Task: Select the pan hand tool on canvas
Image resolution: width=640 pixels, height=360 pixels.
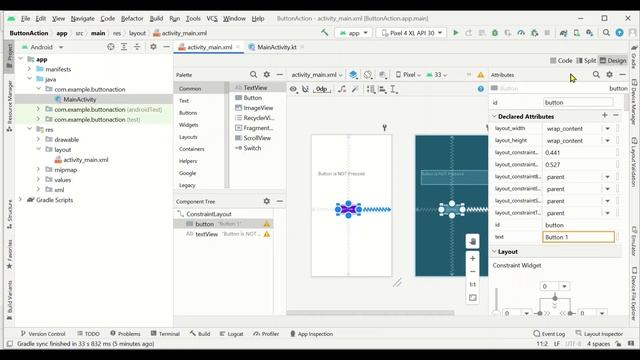Action: point(473,241)
